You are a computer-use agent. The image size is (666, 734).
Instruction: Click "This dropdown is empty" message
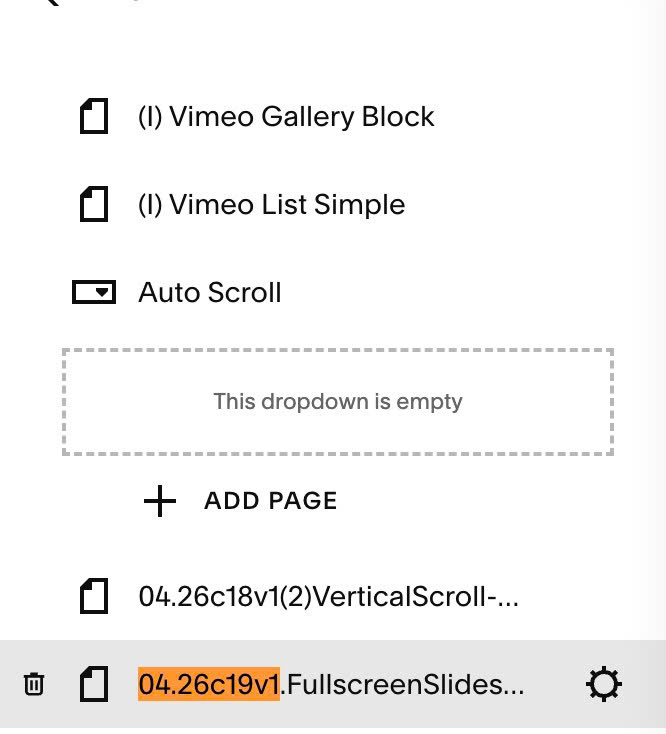[337, 402]
